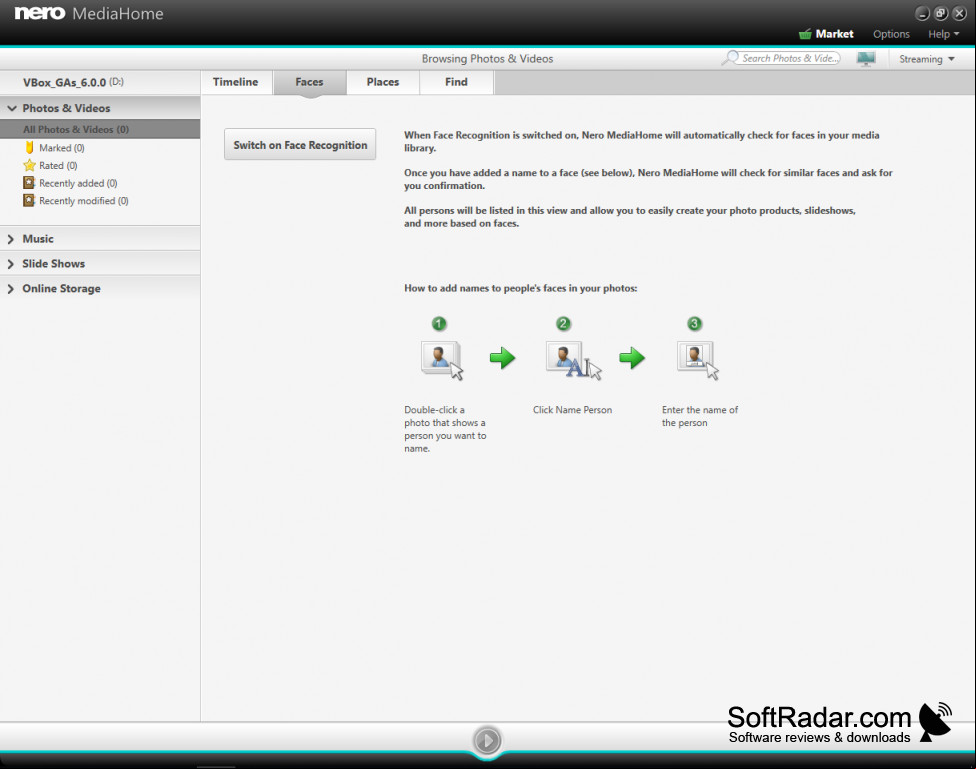The height and width of the screenshot is (769, 976).
Task: Expand the Slide Shows section
Action: pyautogui.click(x=11, y=264)
